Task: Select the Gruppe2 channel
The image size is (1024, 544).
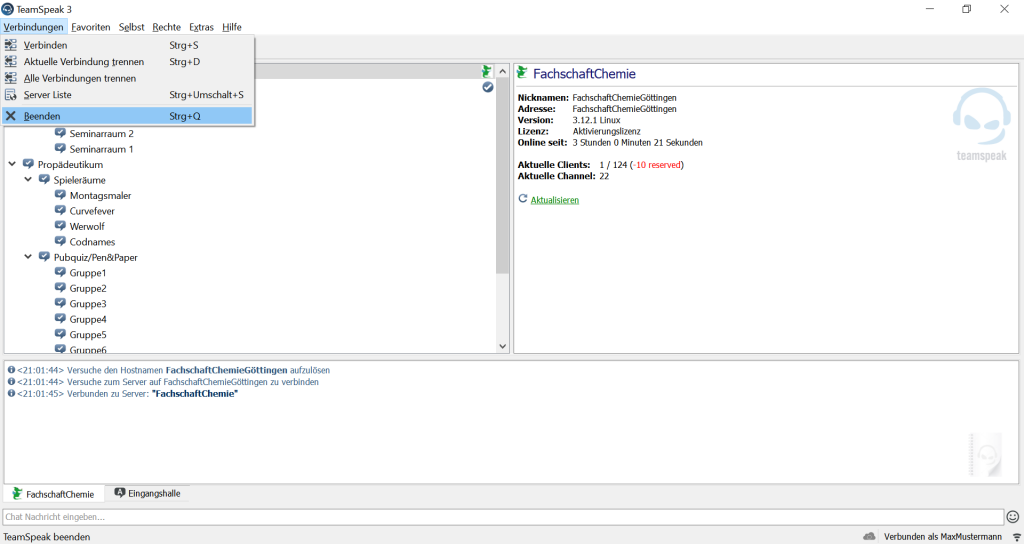Action: pos(88,289)
